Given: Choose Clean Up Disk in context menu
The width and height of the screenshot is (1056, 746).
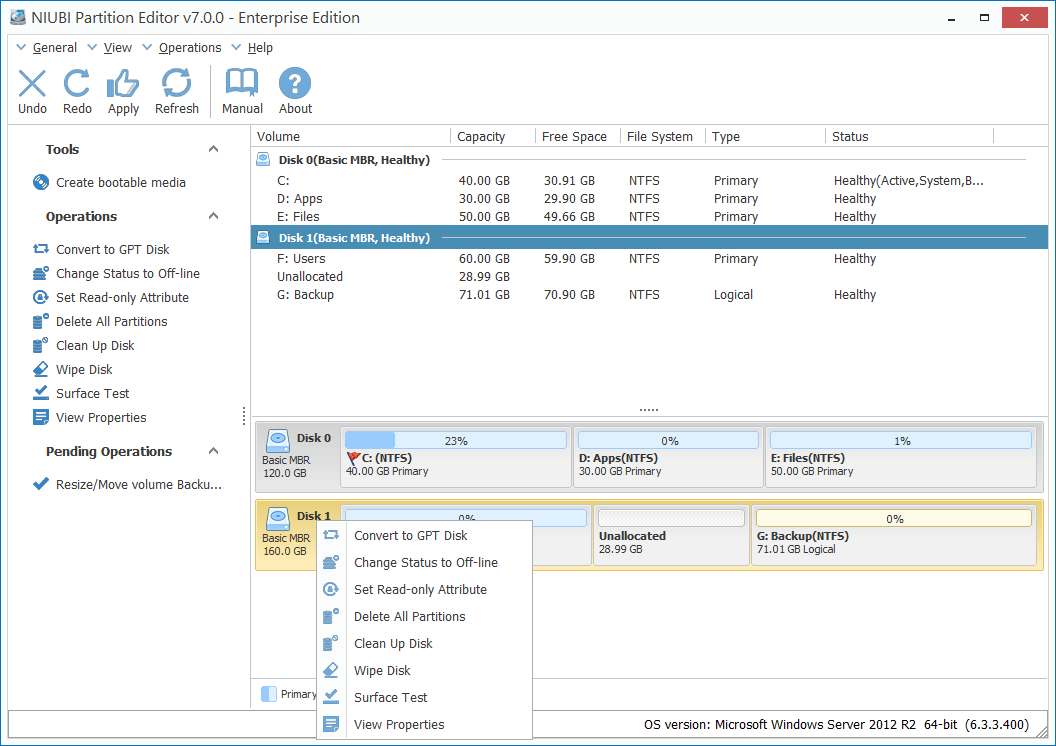Looking at the screenshot, I should 424,644.
